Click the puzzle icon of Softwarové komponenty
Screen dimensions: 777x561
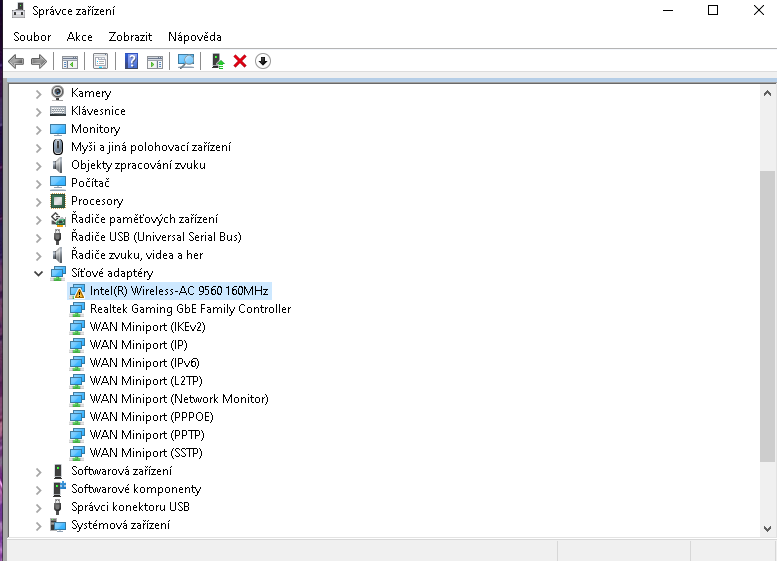click(59, 489)
